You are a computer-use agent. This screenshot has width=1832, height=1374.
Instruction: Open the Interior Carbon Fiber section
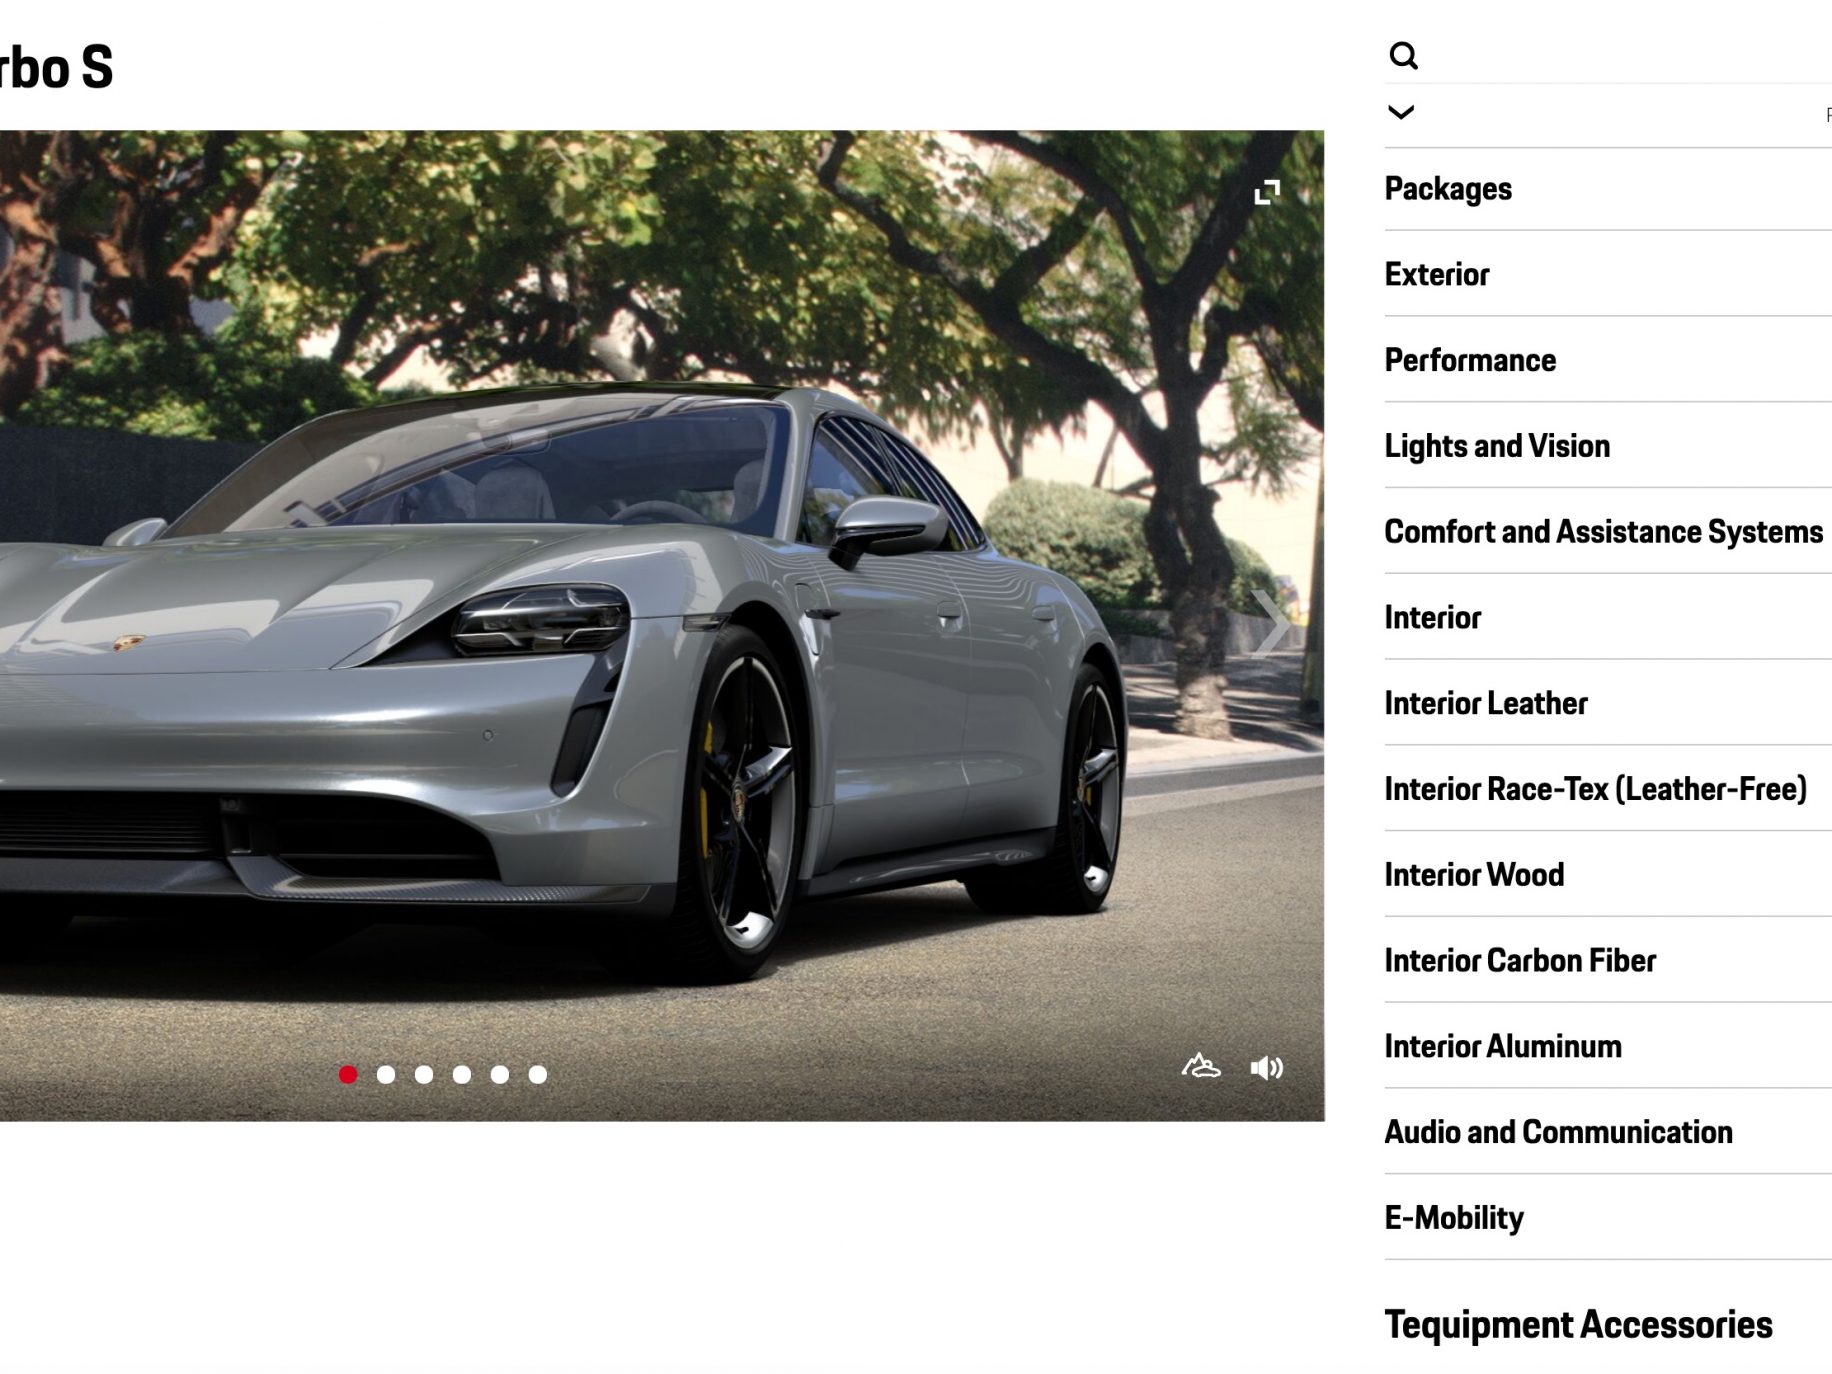coord(1608,961)
